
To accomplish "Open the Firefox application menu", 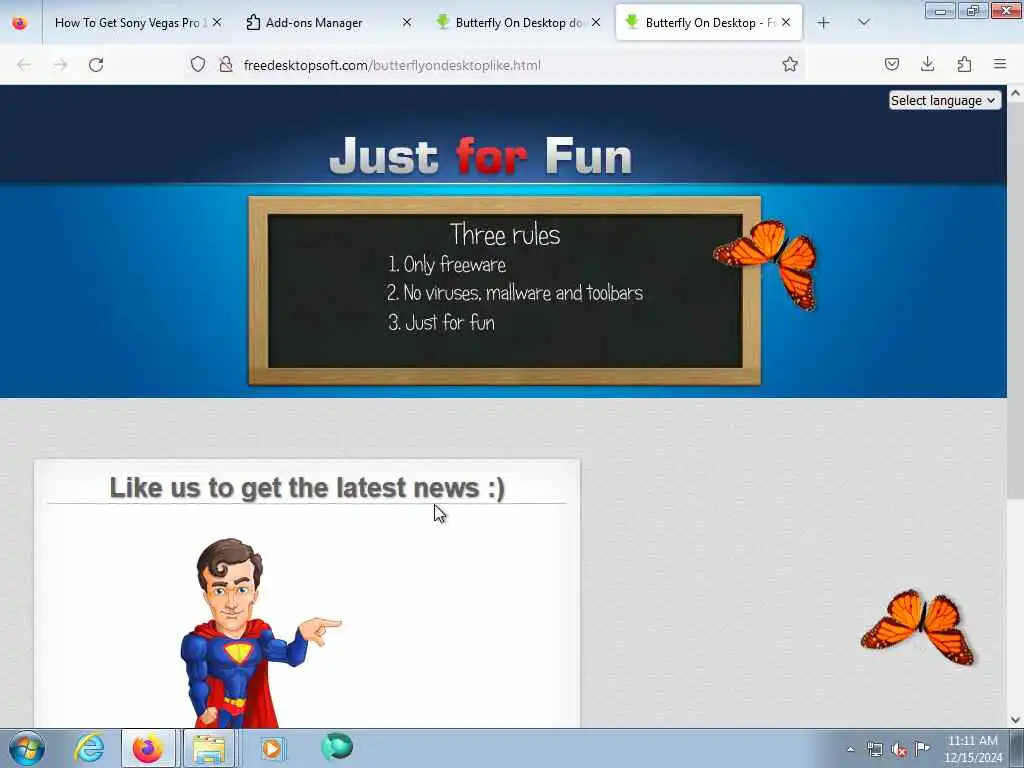I will [x=1000, y=64].
